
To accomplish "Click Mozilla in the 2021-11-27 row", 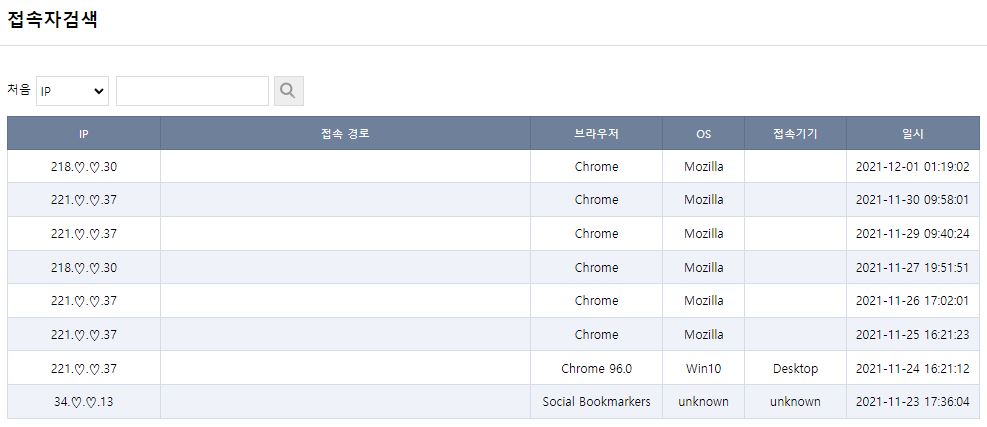I will click(x=703, y=268).
